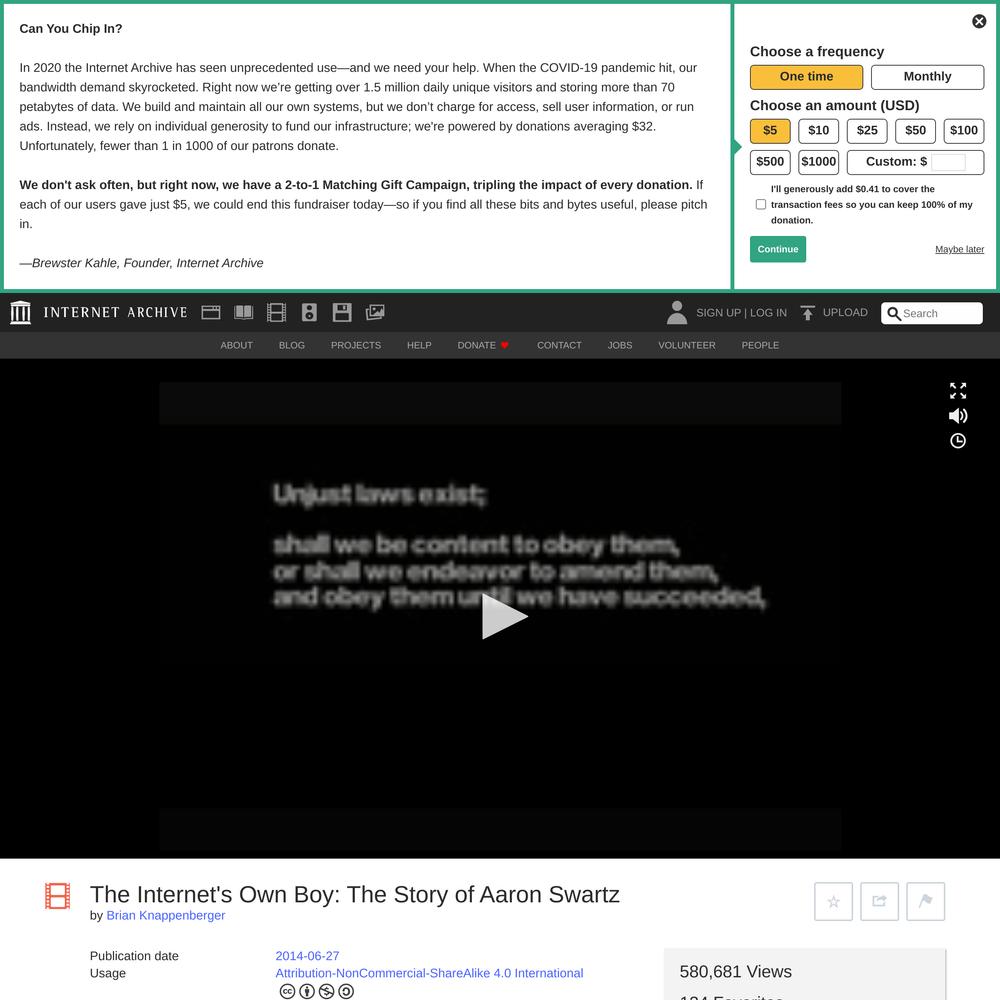Click the UPLOAD link text

pyautogui.click(x=845, y=312)
